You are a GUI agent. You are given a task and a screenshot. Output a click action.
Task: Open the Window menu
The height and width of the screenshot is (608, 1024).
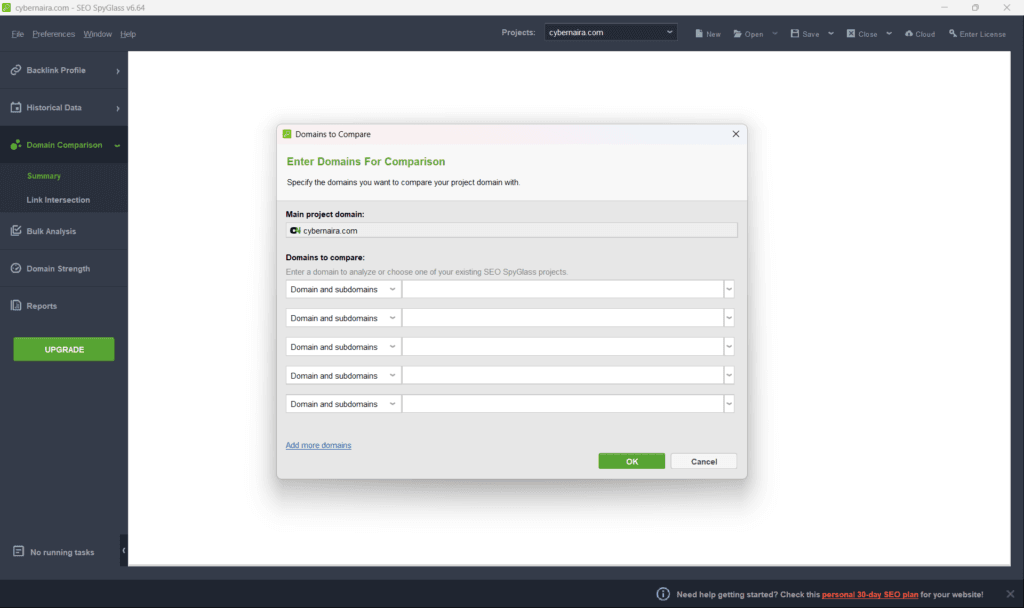[x=97, y=34]
